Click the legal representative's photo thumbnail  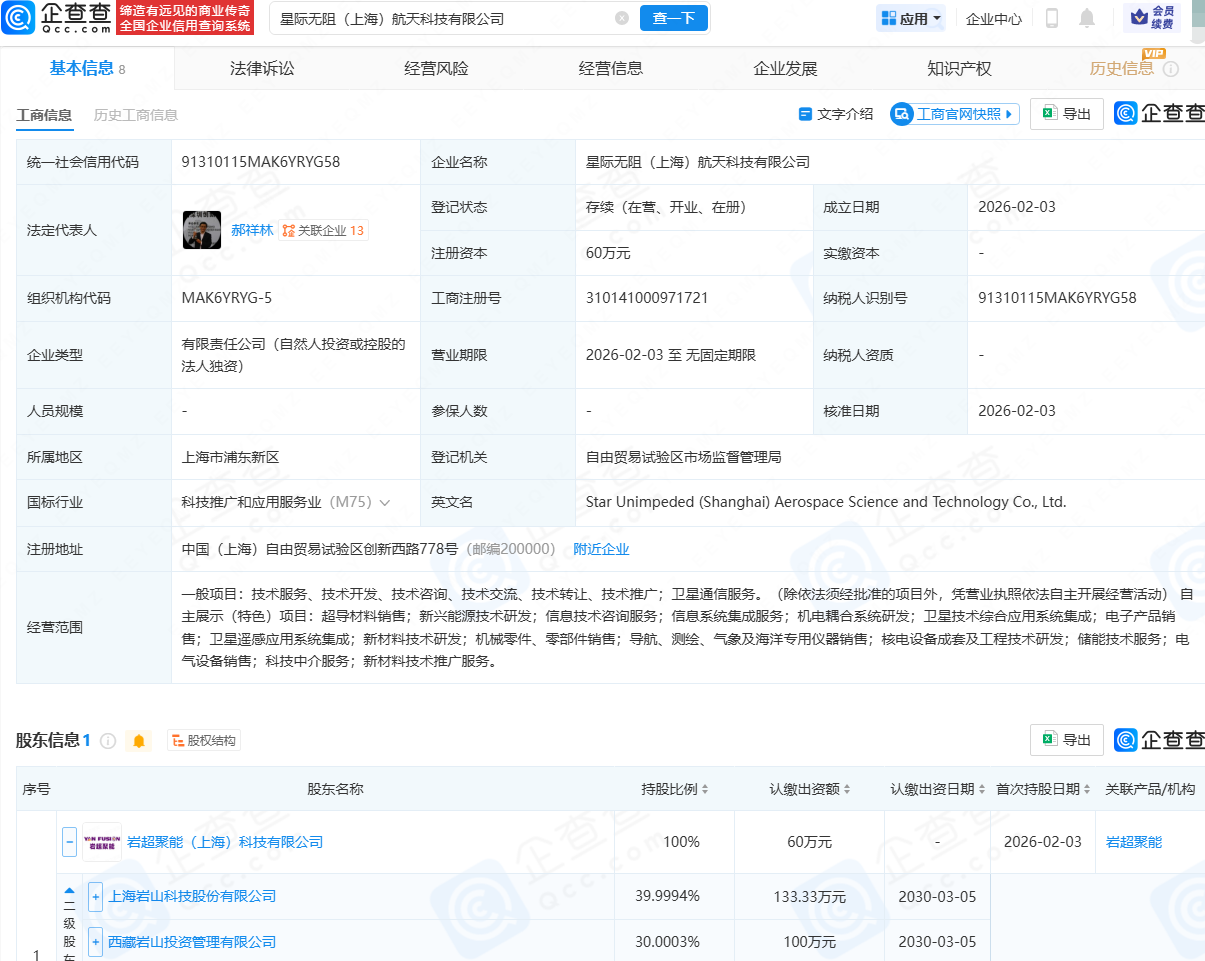[201, 229]
